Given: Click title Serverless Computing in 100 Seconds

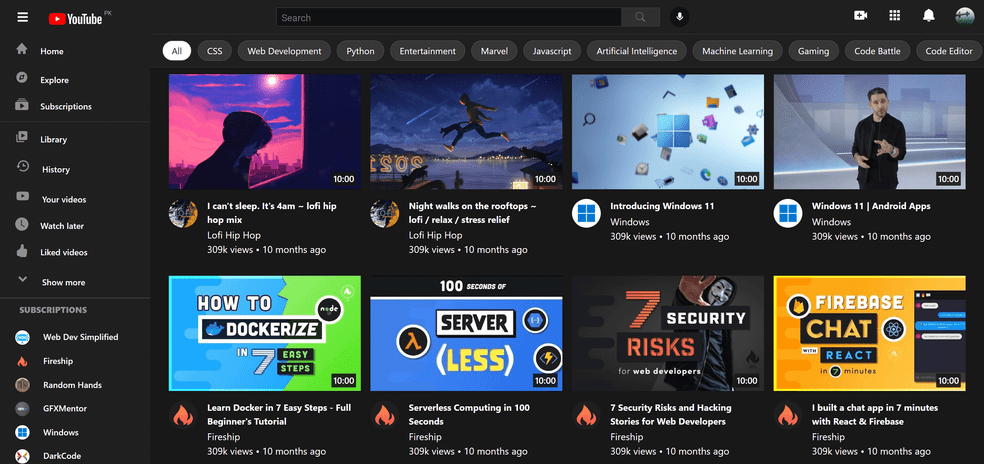Looking at the screenshot, I should pos(469,414).
